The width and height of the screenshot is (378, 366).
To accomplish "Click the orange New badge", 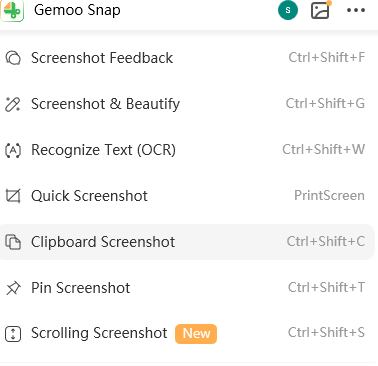I will [196, 334].
